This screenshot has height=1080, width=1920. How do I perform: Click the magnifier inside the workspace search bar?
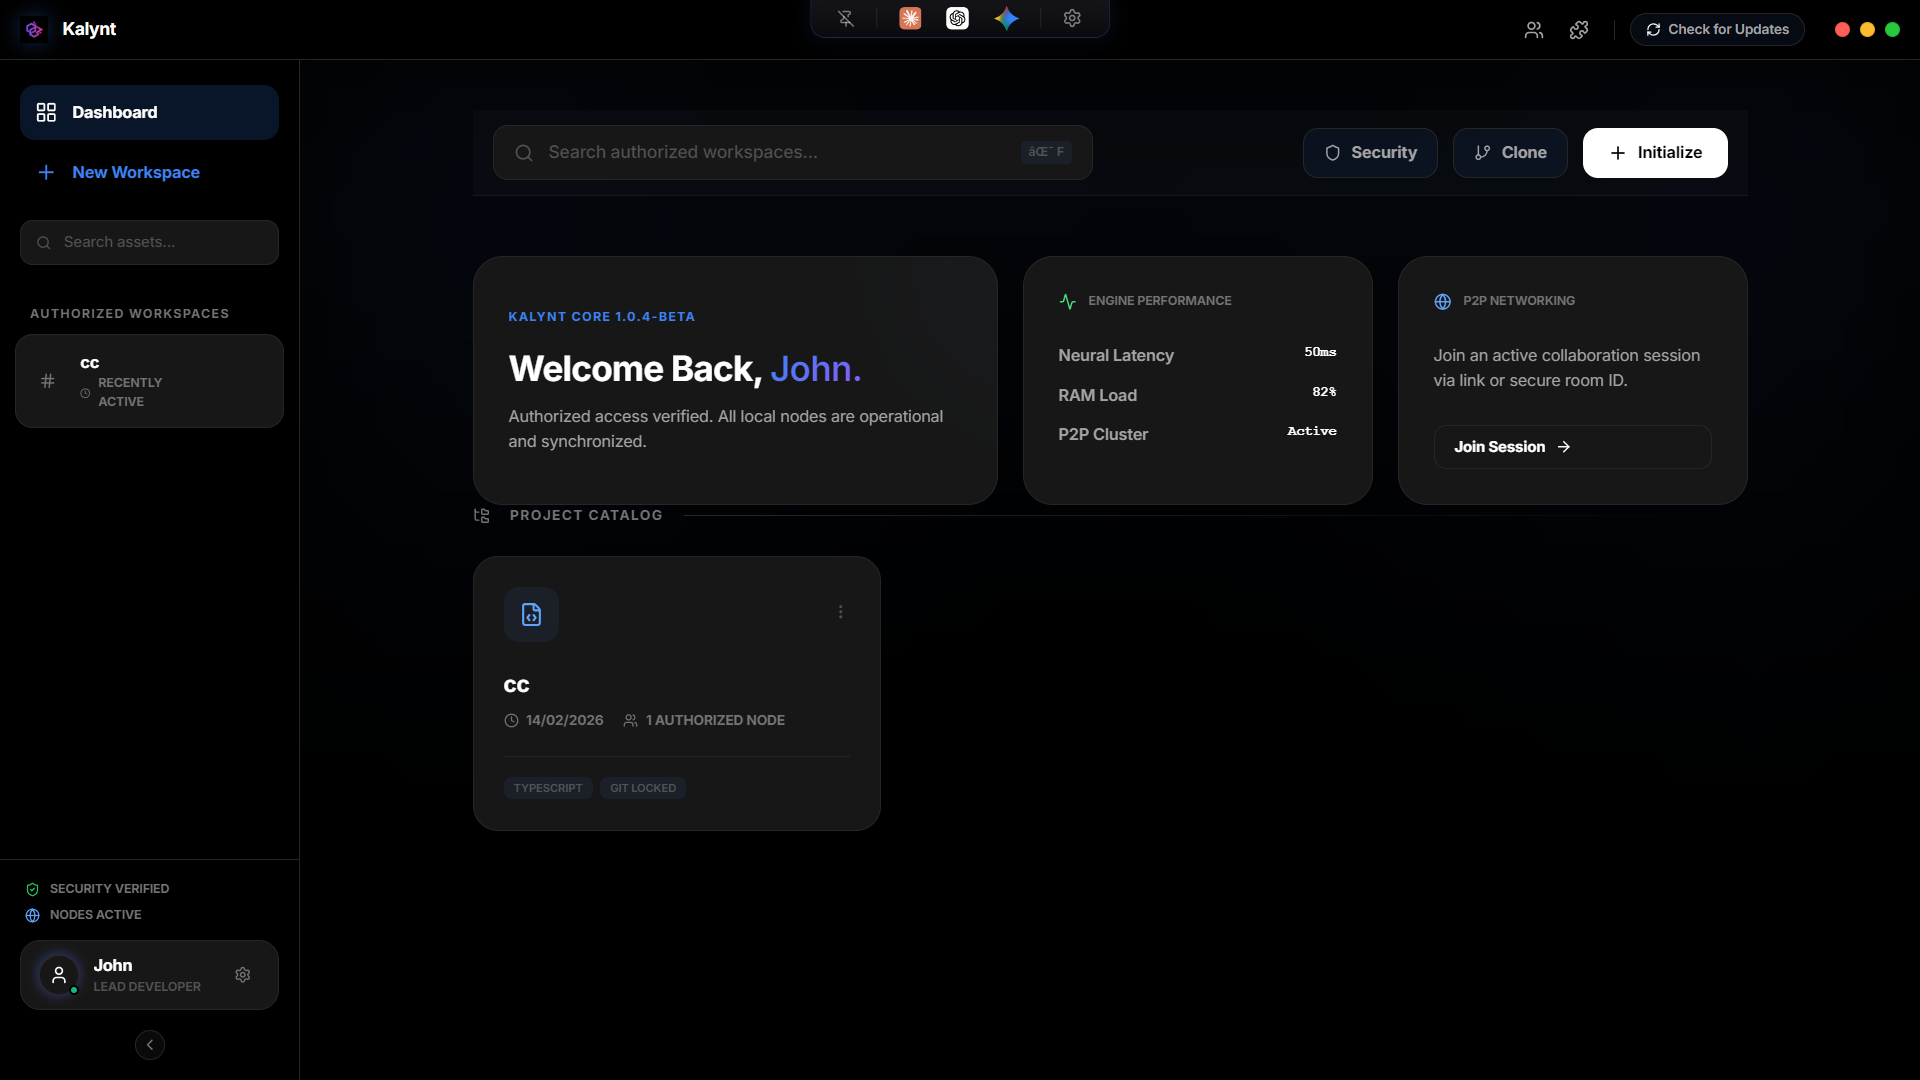(x=524, y=152)
